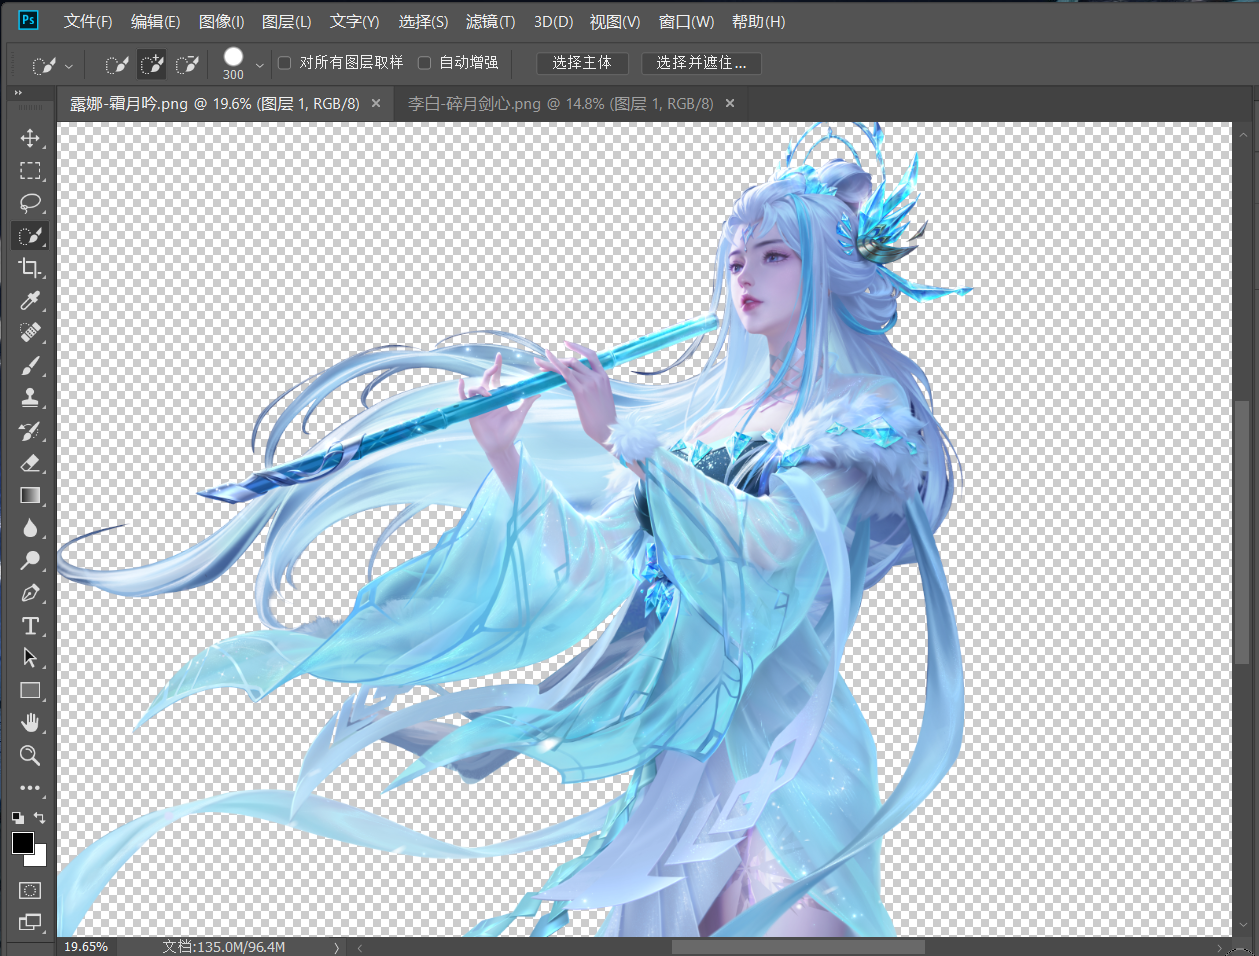Open the 视图(V) menu
The width and height of the screenshot is (1259, 956).
point(615,21)
